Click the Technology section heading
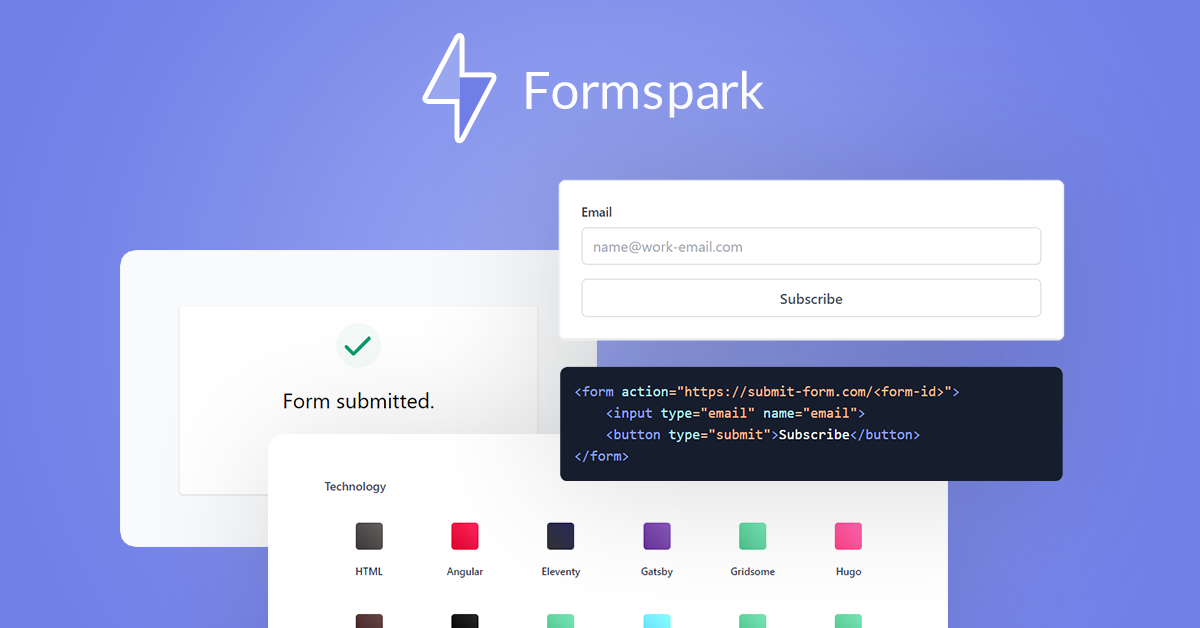This screenshot has height=628, width=1200. (355, 487)
